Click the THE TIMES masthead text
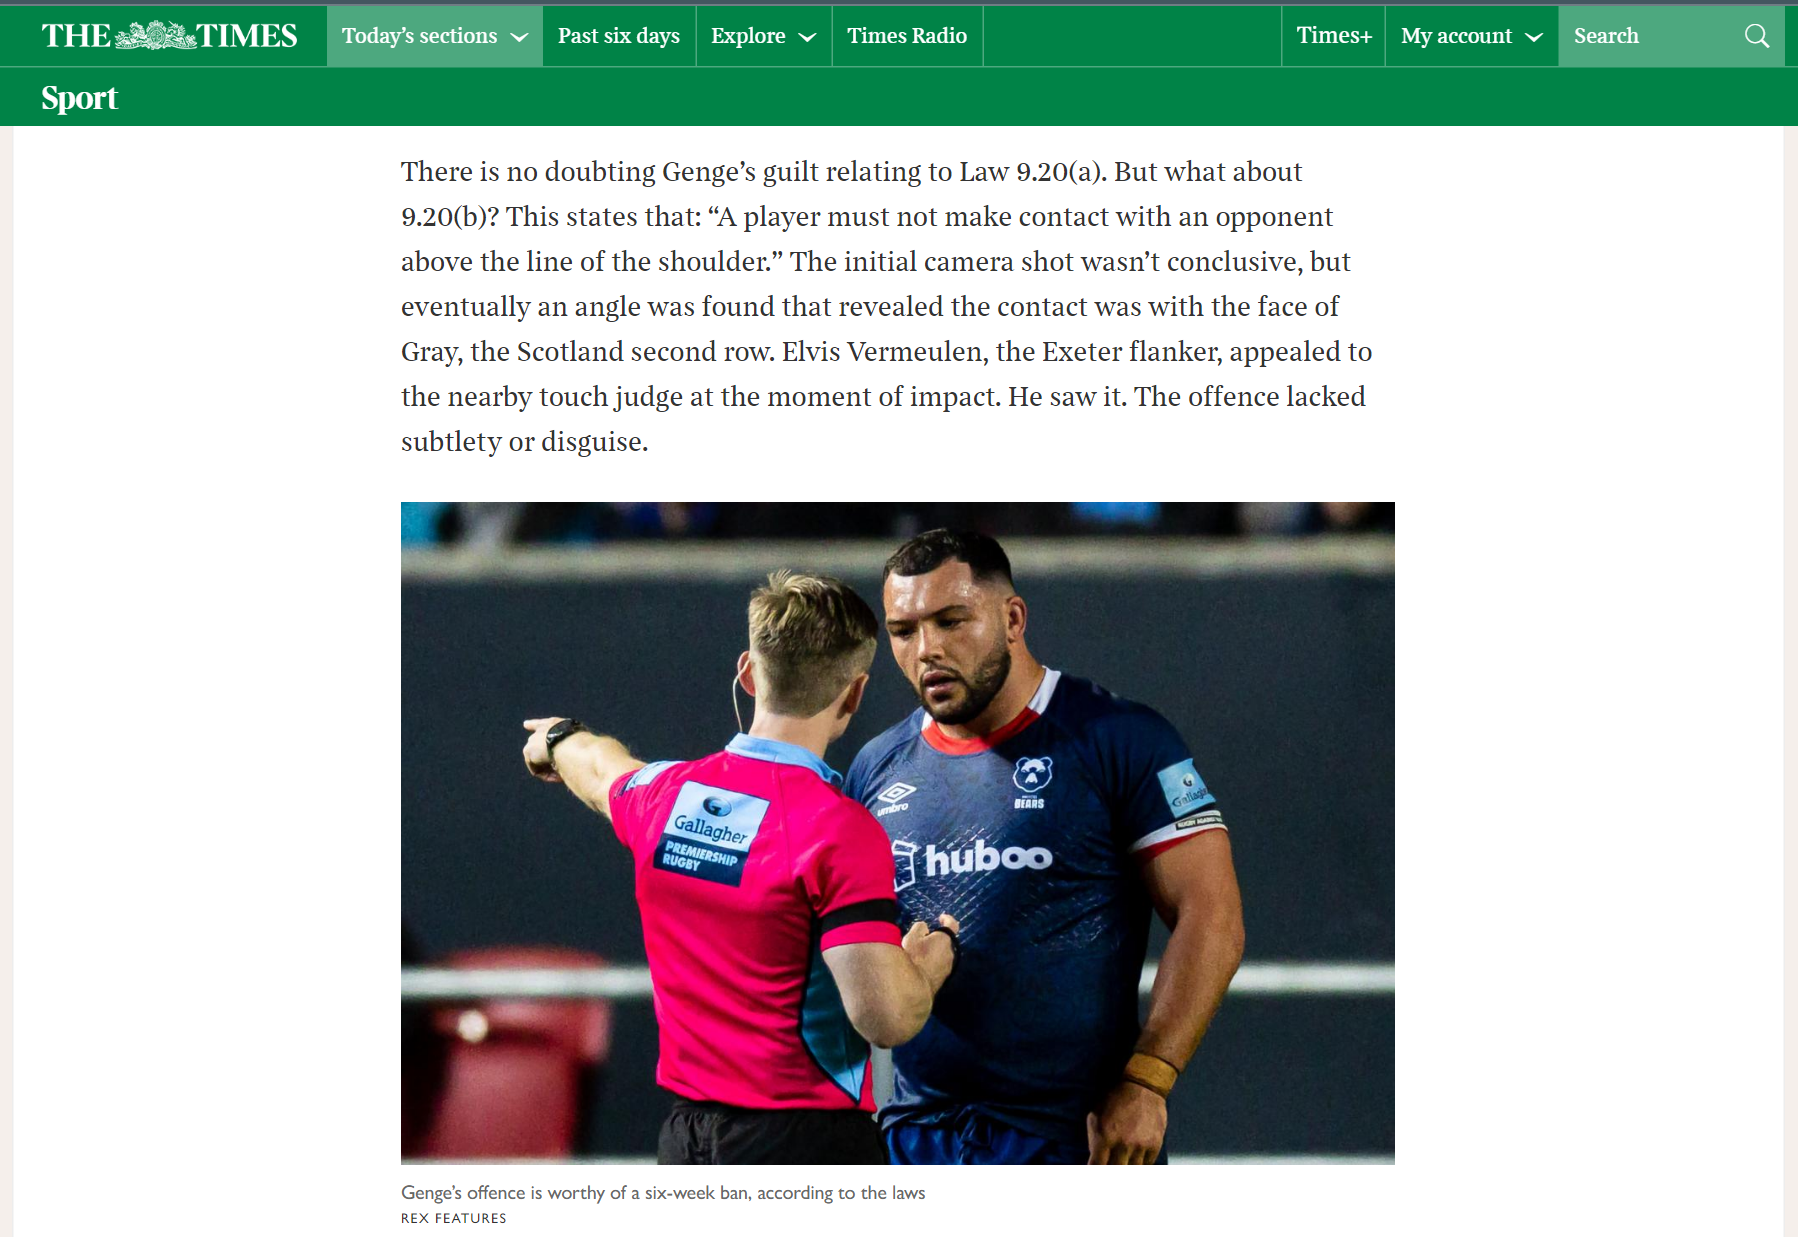1798x1237 pixels. tap(169, 36)
